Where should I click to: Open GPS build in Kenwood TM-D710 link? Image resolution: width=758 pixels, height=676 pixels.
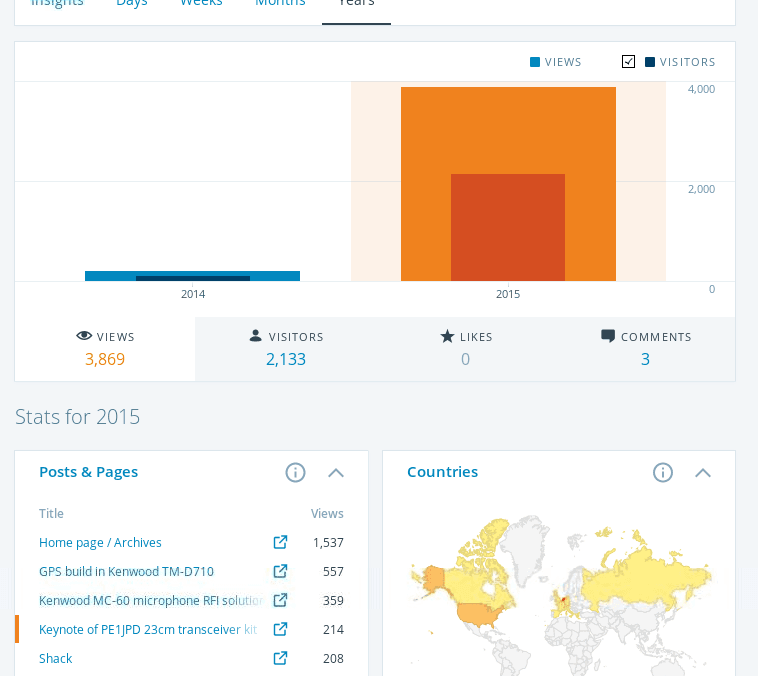[x=126, y=572]
